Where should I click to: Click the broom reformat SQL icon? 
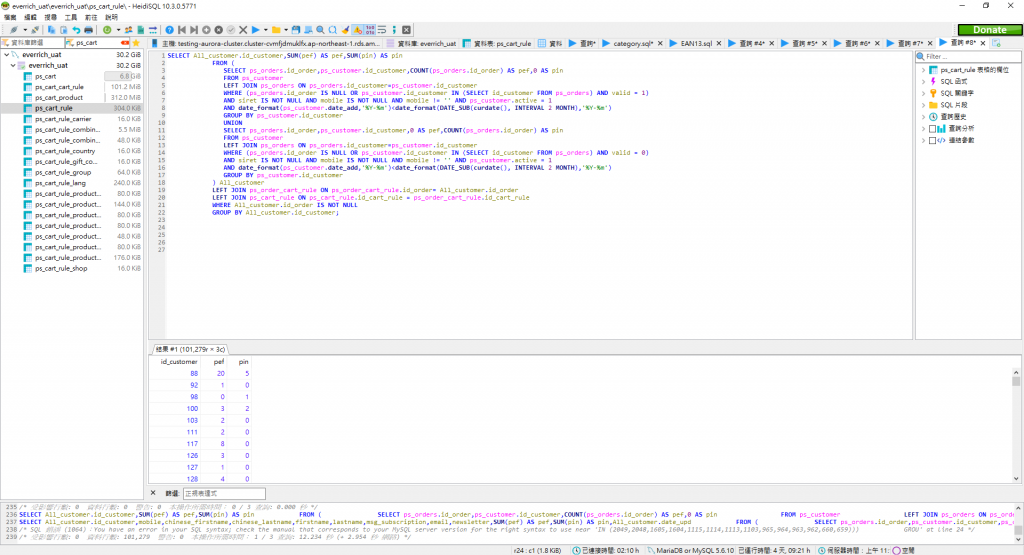point(345,30)
